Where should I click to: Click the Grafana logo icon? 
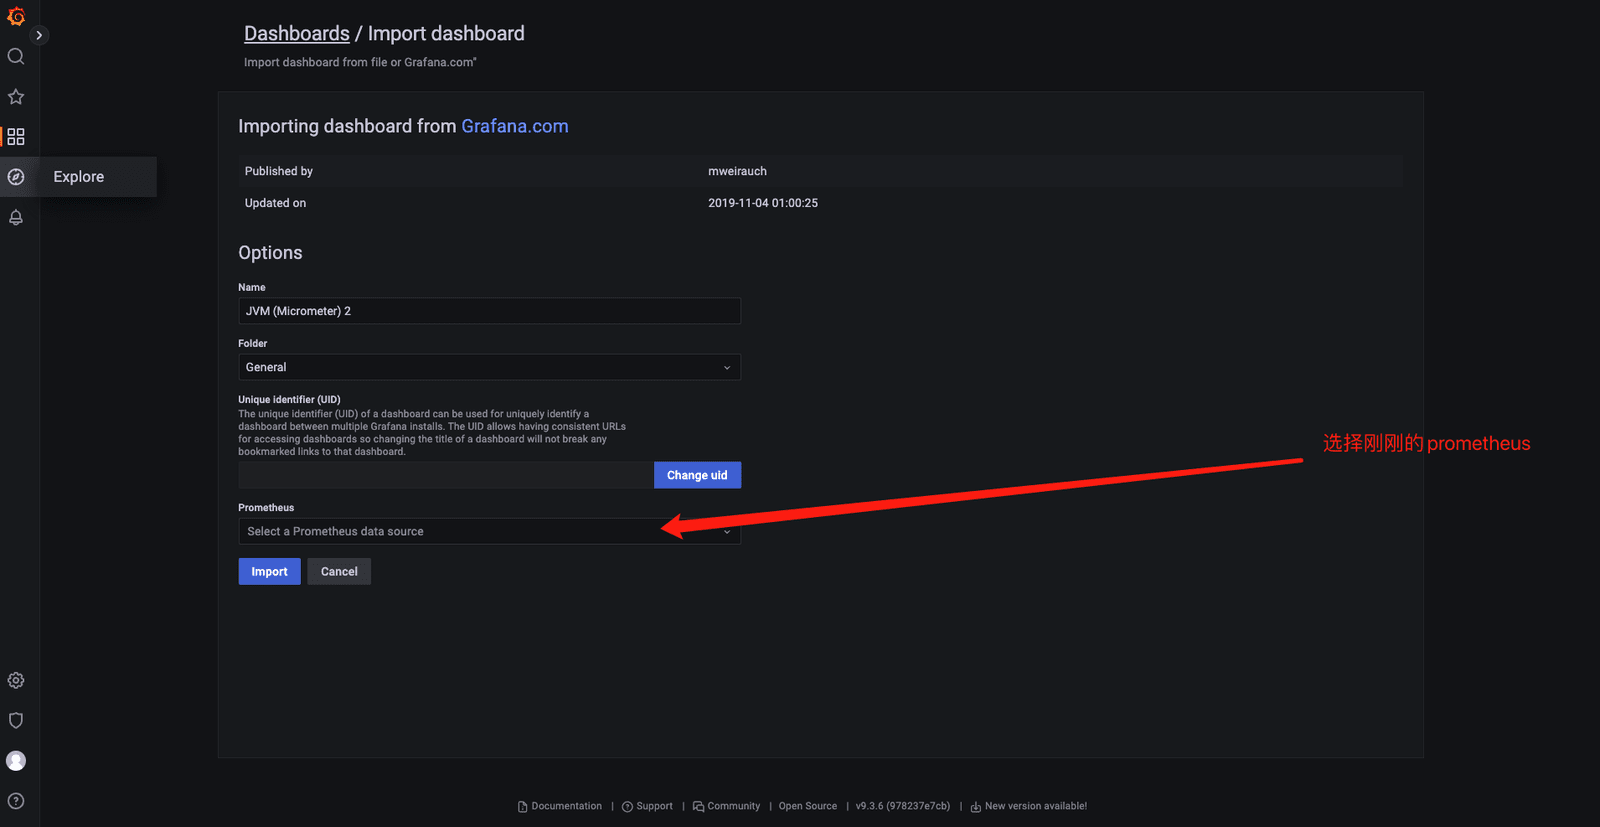tap(16, 16)
